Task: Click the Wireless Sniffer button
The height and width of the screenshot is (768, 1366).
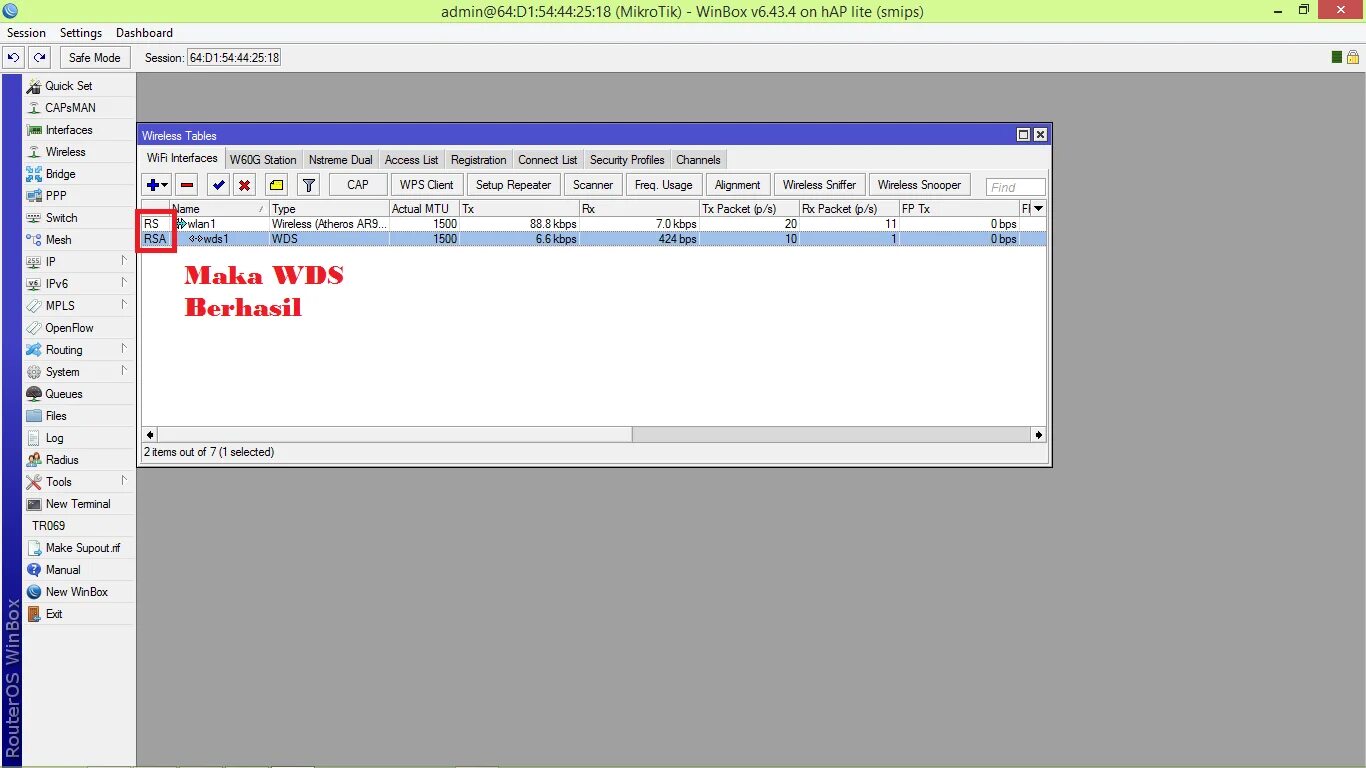Action: click(x=819, y=185)
